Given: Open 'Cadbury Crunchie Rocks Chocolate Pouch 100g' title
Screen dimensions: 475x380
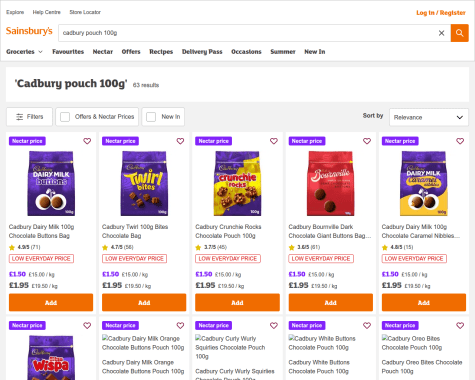Looking at the screenshot, I should tap(228, 231).
